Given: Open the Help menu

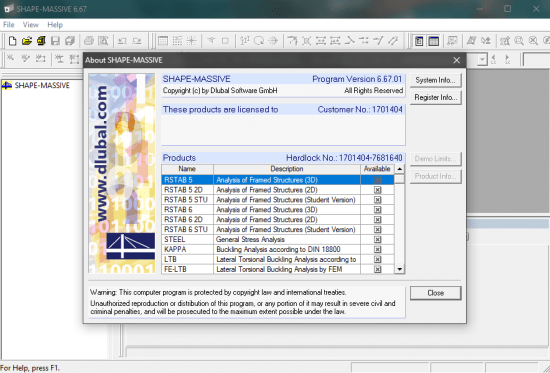Looking at the screenshot, I should click(x=55, y=25).
